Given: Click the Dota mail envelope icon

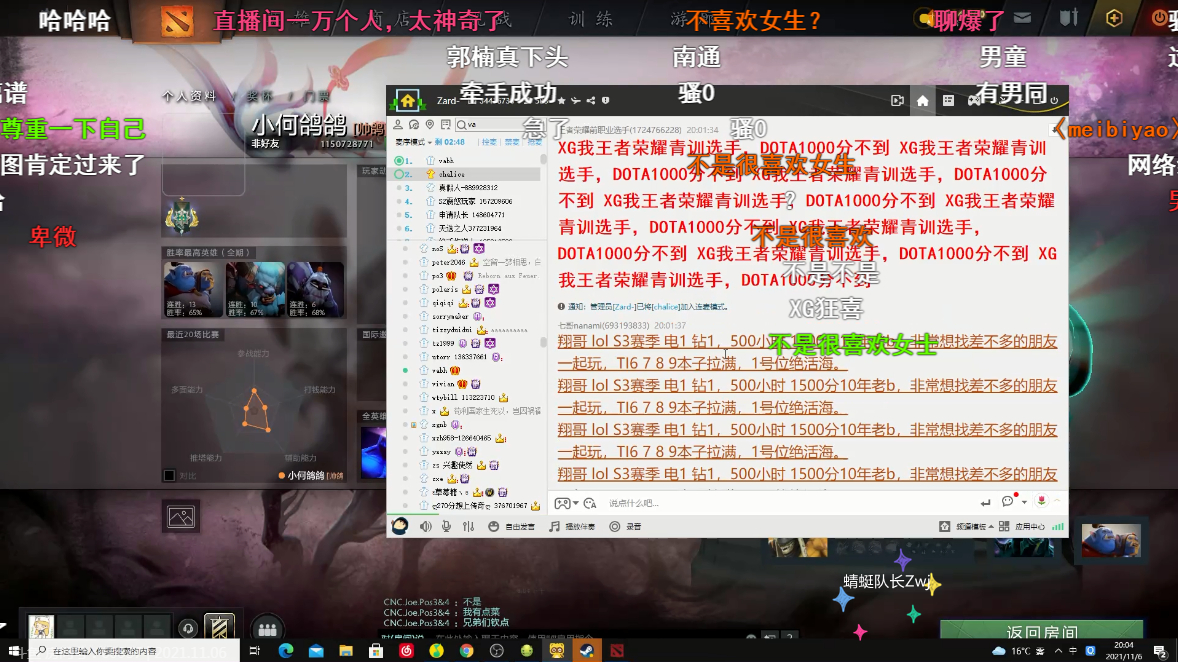Looking at the screenshot, I should point(1022,18).
